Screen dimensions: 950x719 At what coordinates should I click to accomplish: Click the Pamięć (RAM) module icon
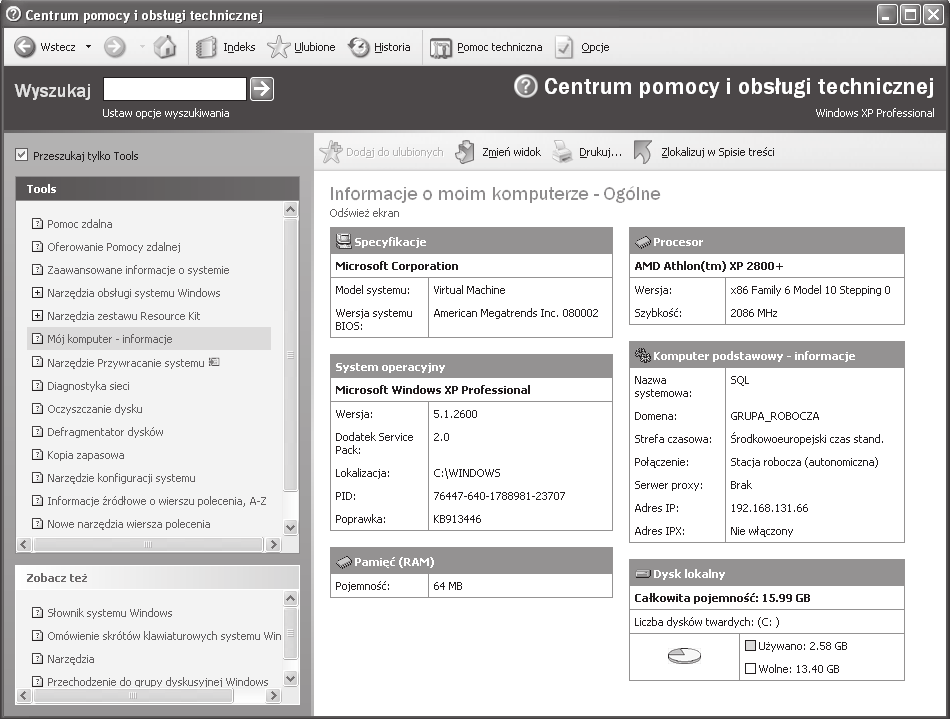344,562
